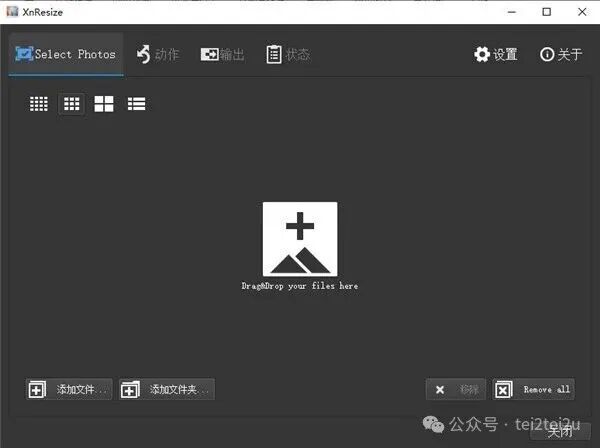Click the 移除 (Remove) button
The height and width of the screenshot is (448, 600).
click(456, 389)
